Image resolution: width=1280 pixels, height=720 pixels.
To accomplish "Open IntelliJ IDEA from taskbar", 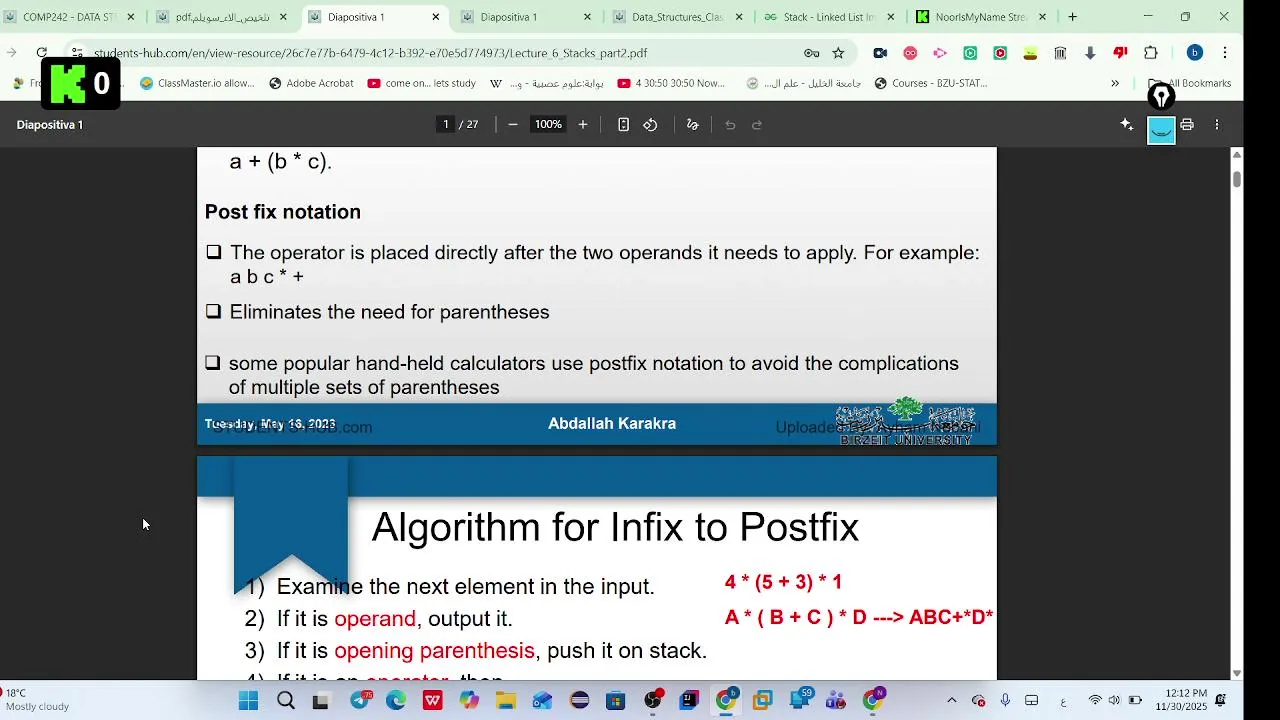I will click(689, 701).
